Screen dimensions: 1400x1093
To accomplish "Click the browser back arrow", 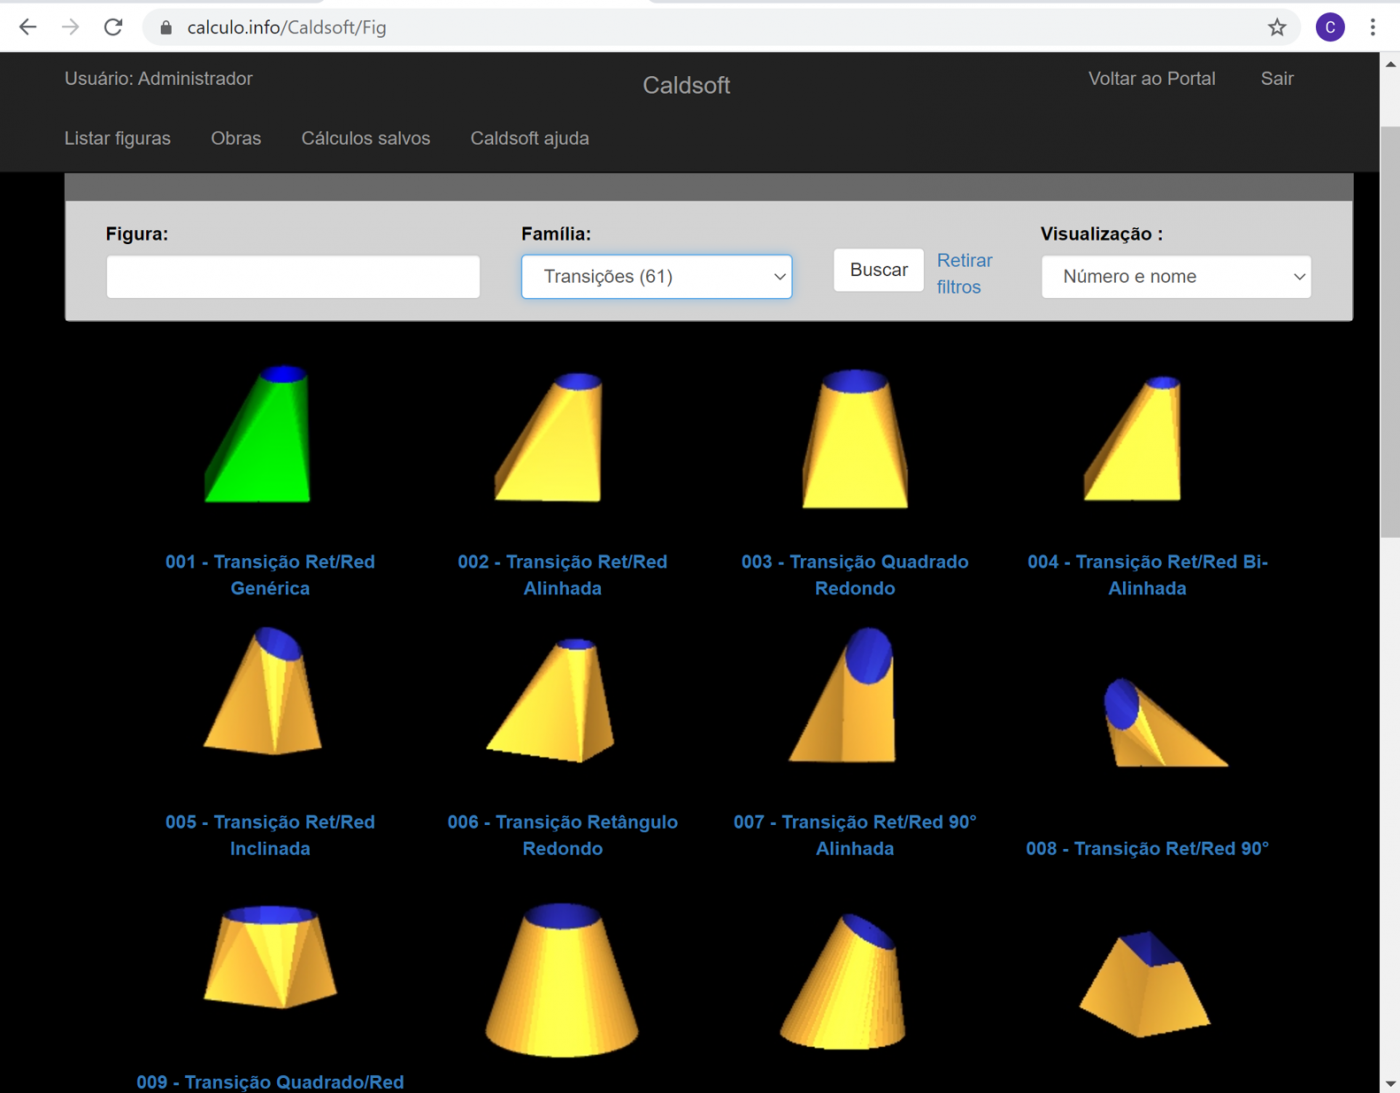I will [x=28, y=27].
